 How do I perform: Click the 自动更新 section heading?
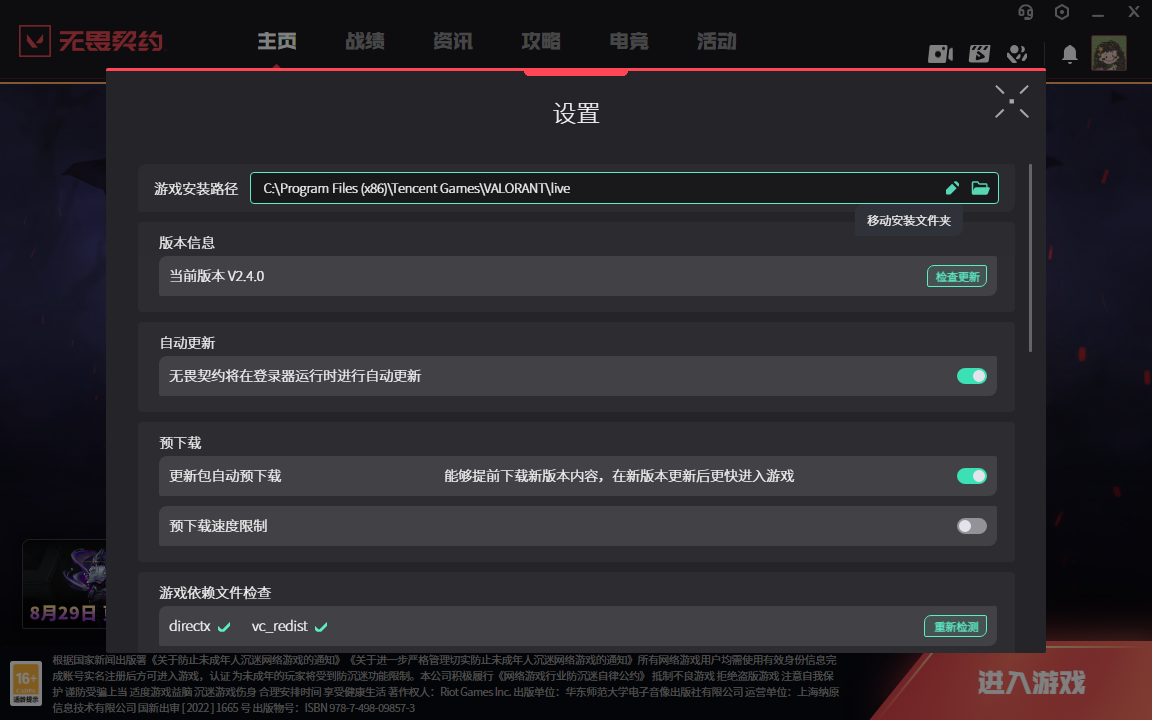click(187, 343)
